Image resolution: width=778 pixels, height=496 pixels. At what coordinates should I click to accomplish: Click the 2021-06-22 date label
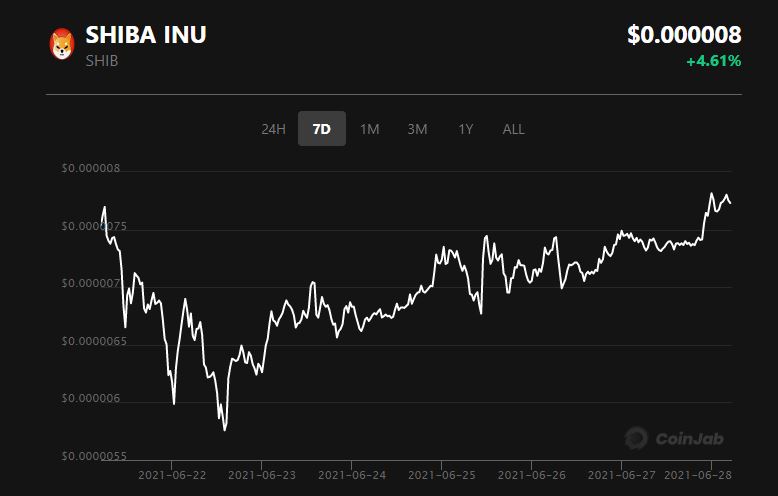click(x=172, y=475)
